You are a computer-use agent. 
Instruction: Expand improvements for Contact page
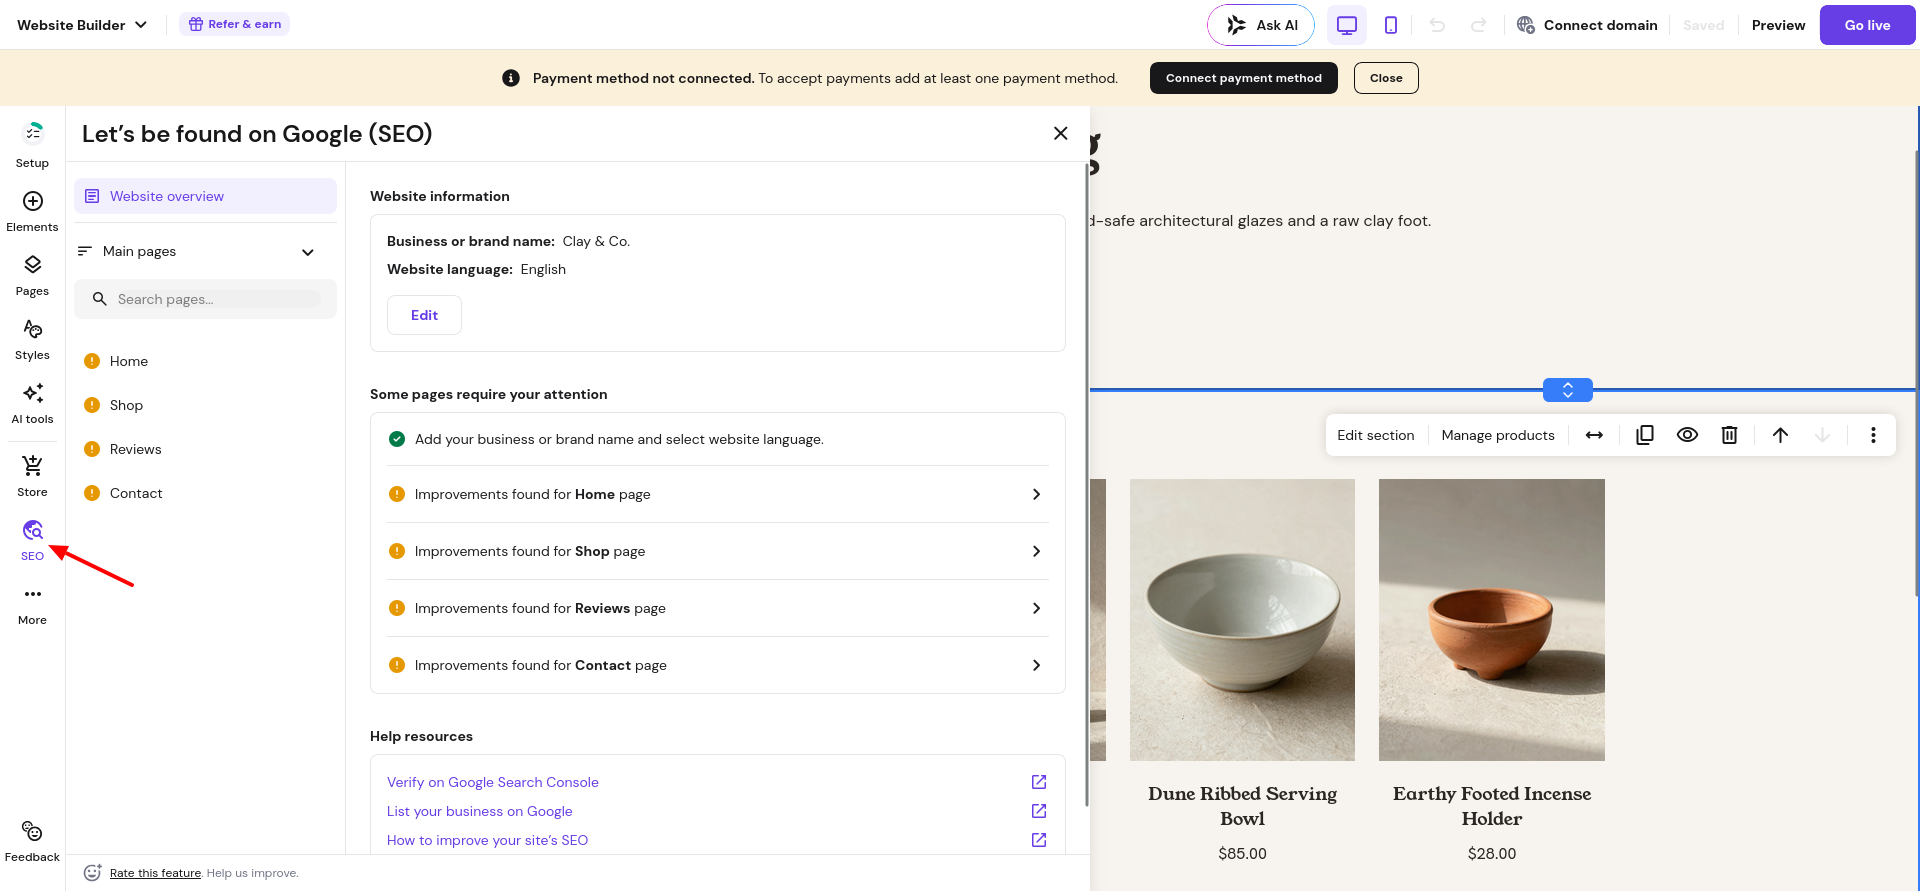click(717, 665)
